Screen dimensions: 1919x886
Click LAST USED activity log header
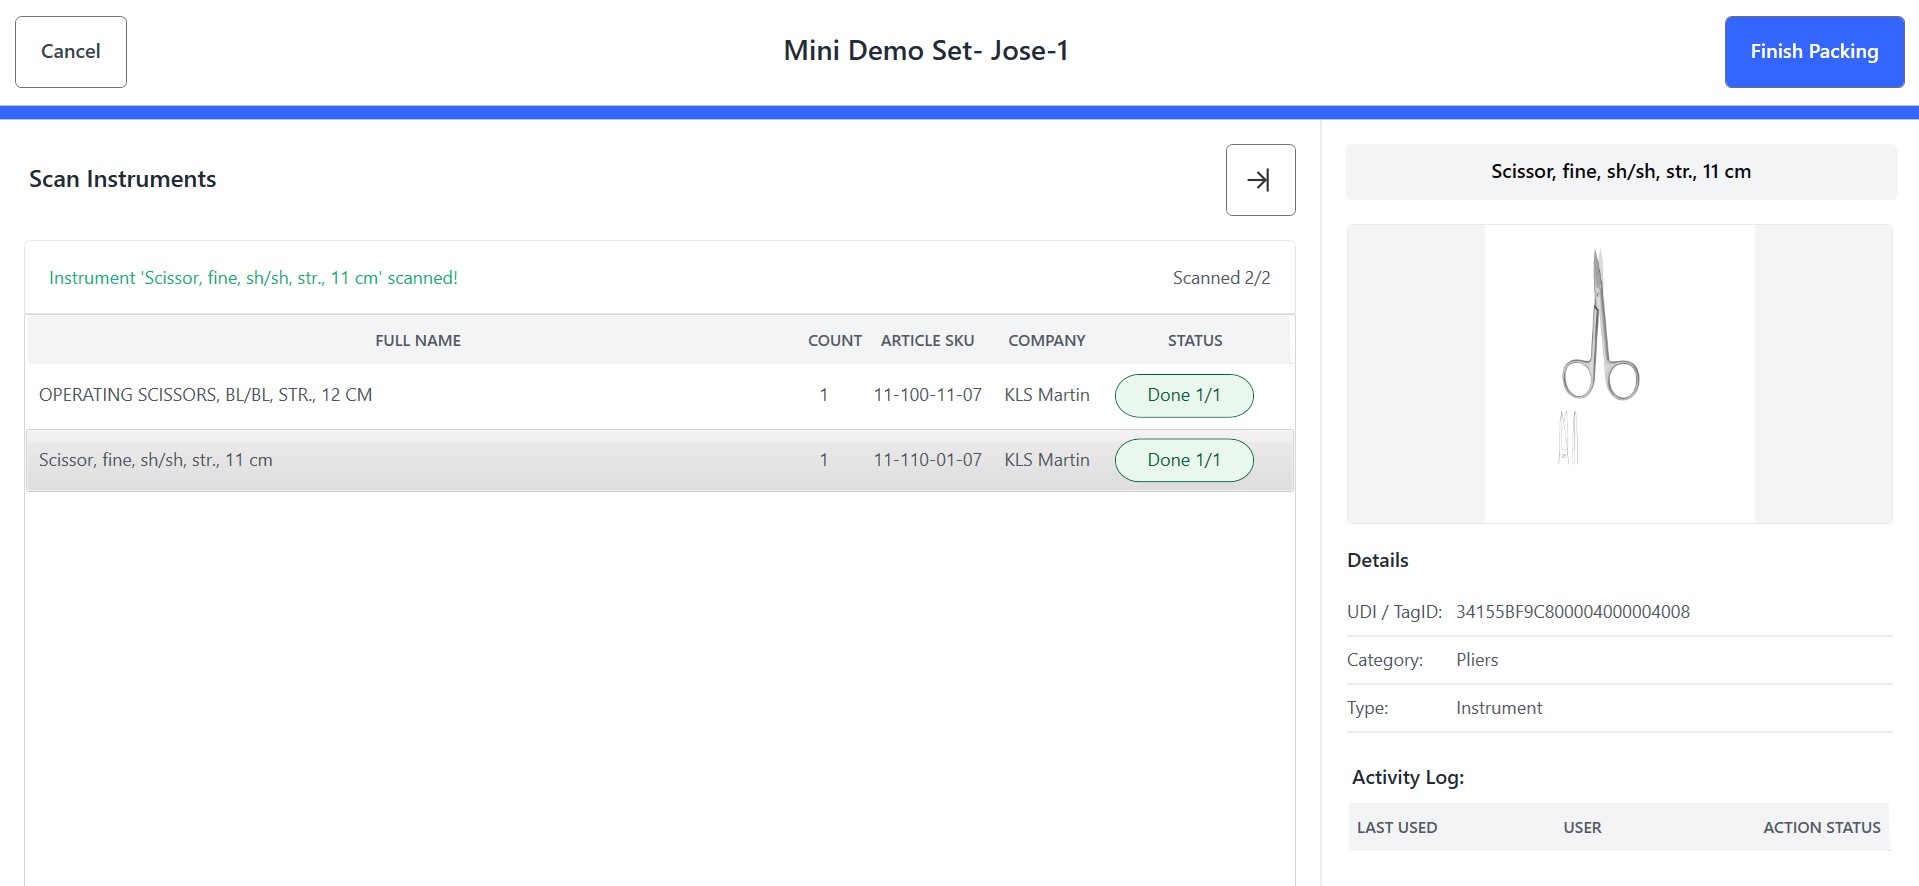[x=1397, y=828]
